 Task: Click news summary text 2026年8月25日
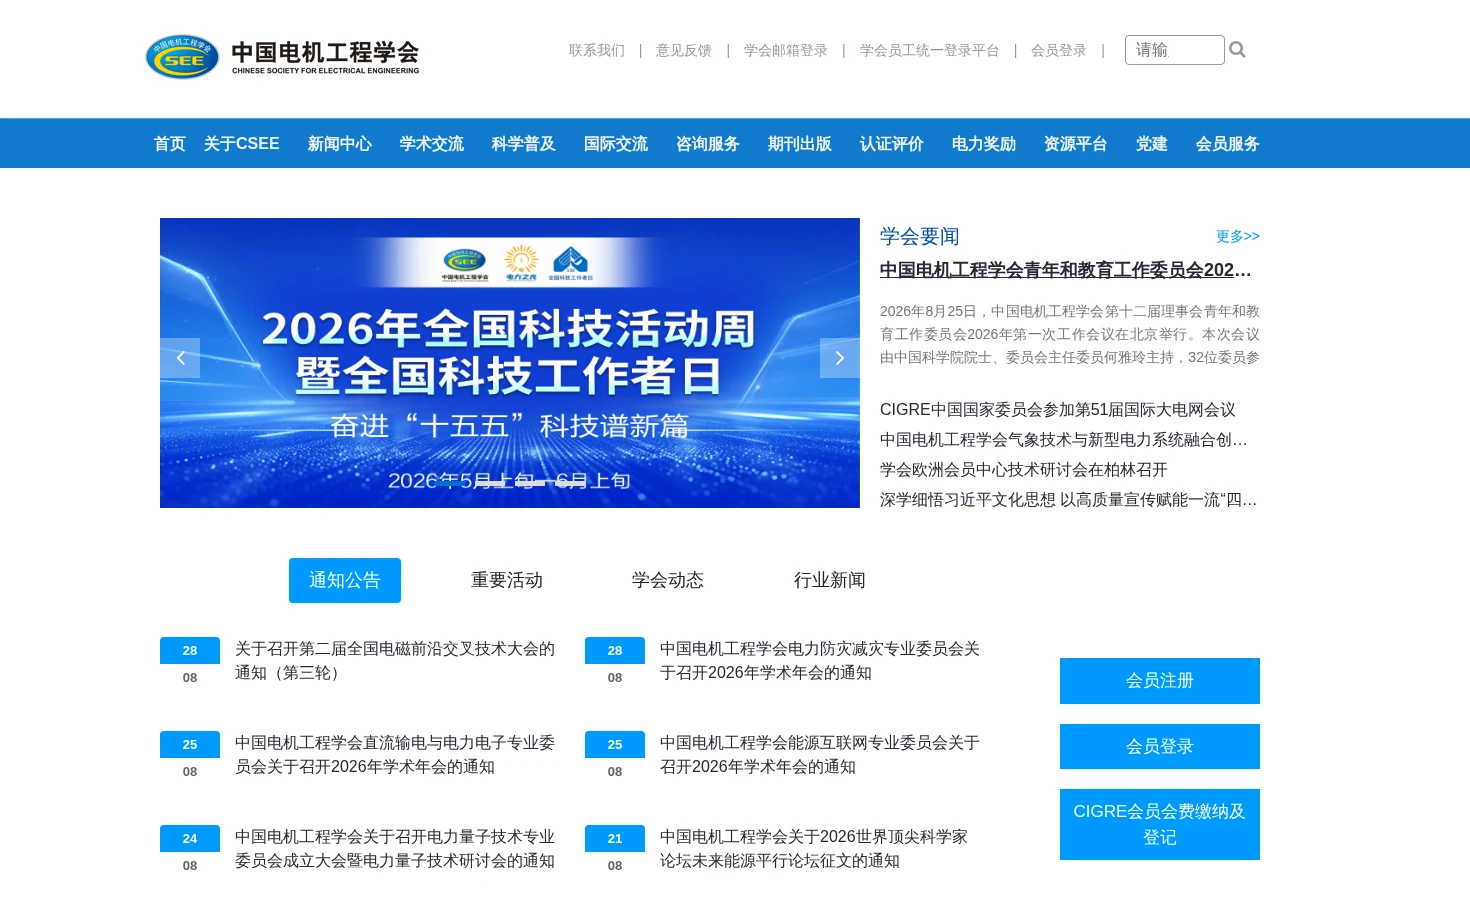click(x=1070, y=334)
